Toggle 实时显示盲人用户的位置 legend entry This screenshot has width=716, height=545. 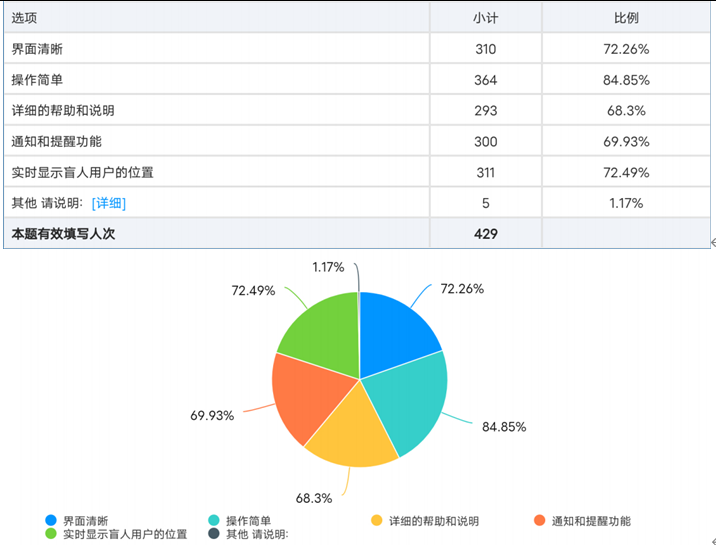124,534
